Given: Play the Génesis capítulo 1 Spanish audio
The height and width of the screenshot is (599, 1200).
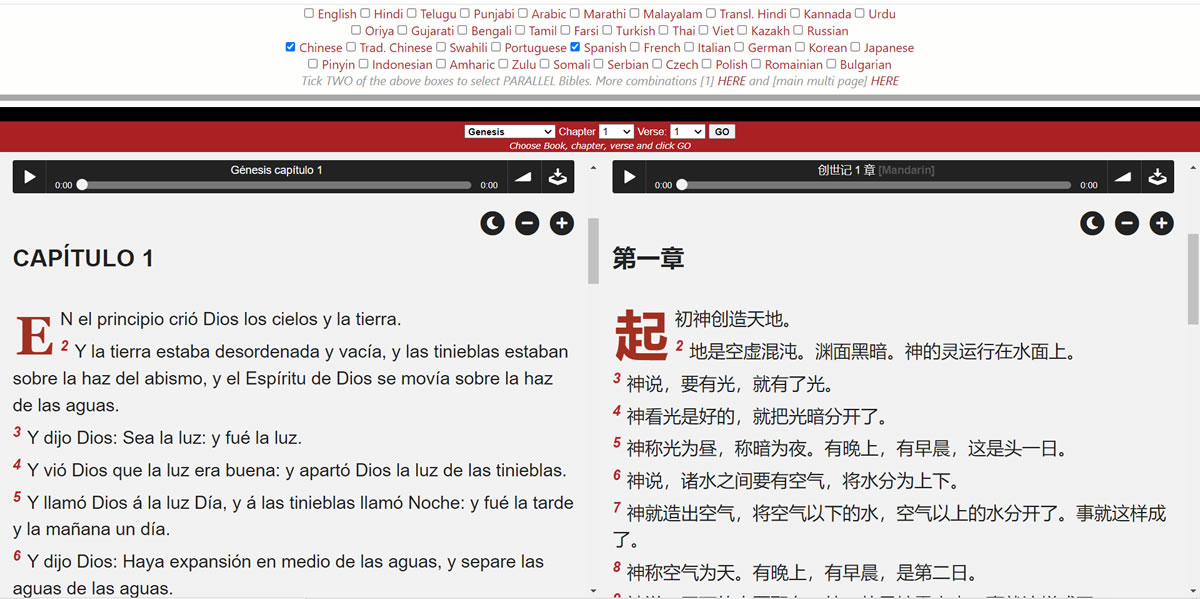Looking at the screenshot, I should [29, 177].
